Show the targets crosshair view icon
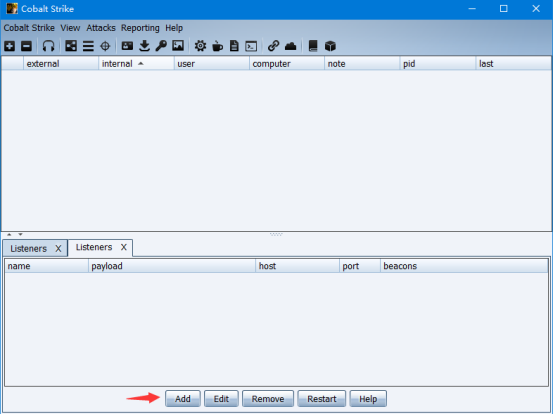 [x=105, y=46]
